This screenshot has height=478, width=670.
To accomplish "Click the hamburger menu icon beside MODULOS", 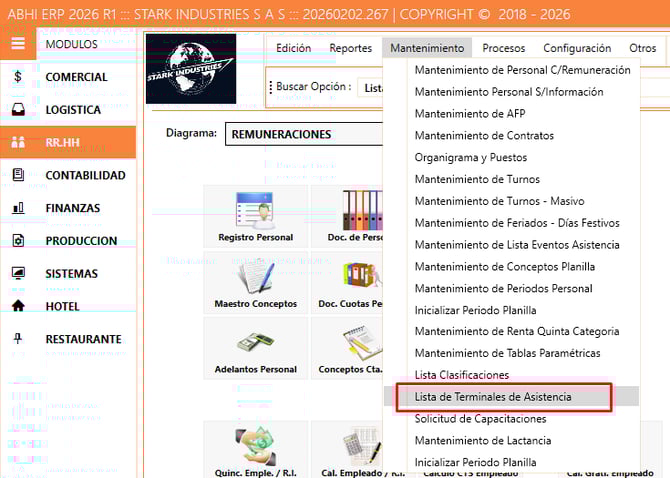I will [x=18, y=44].
